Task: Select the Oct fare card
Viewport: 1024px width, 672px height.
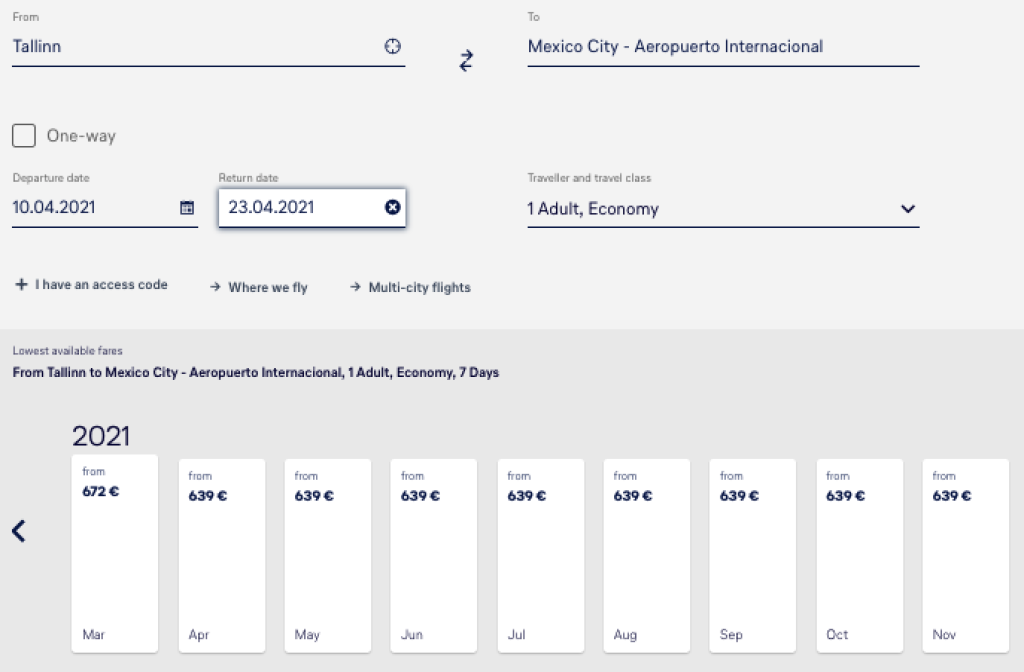Action: point(859,555)
